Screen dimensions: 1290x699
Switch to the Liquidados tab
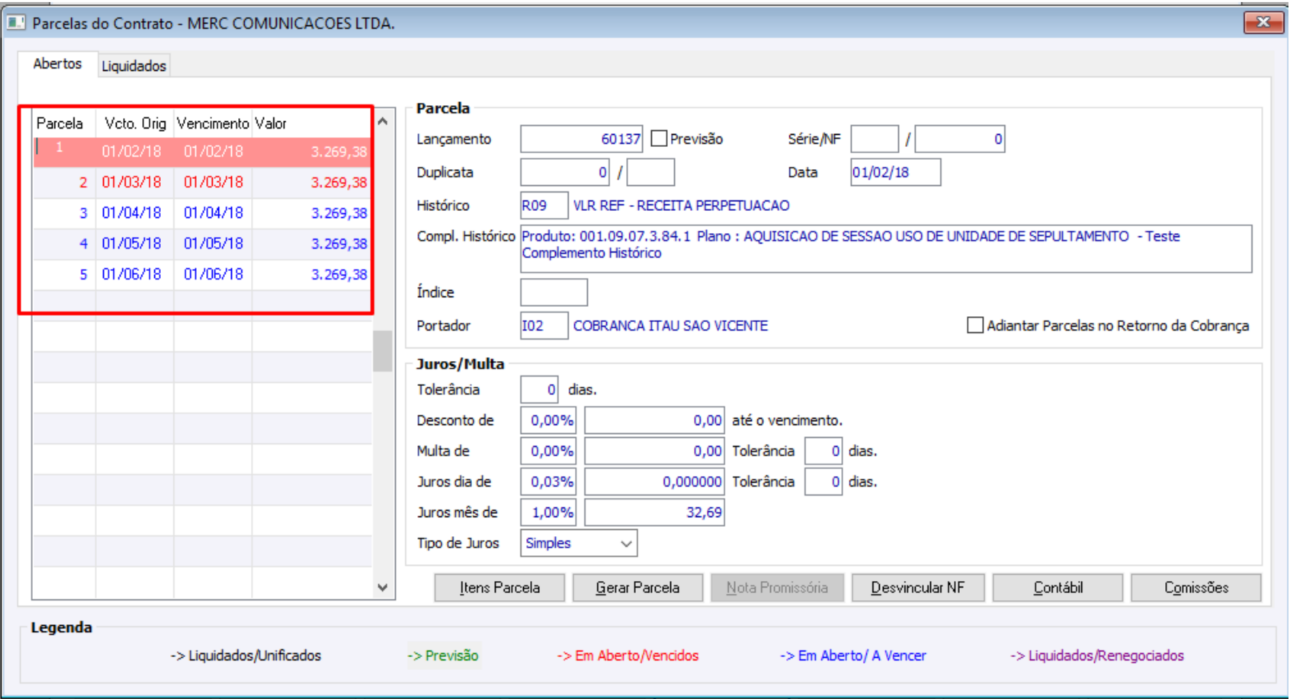click(x=134, y=66)
